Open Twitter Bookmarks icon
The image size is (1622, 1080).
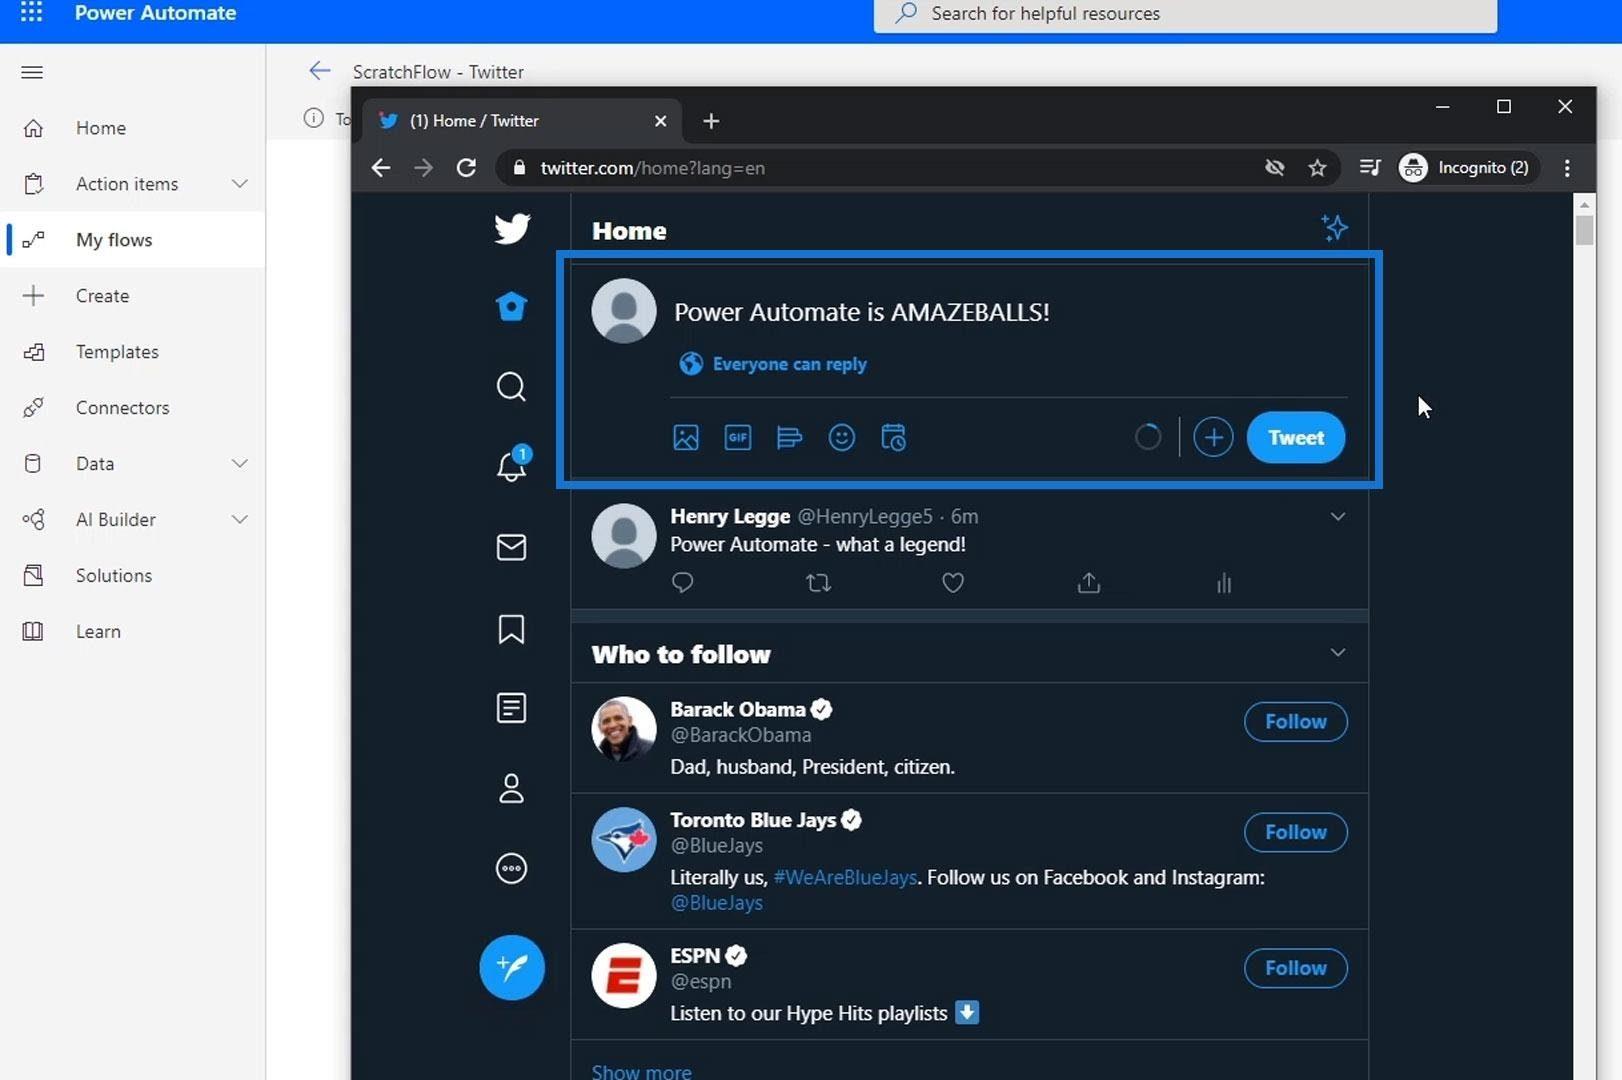point(512,629)
